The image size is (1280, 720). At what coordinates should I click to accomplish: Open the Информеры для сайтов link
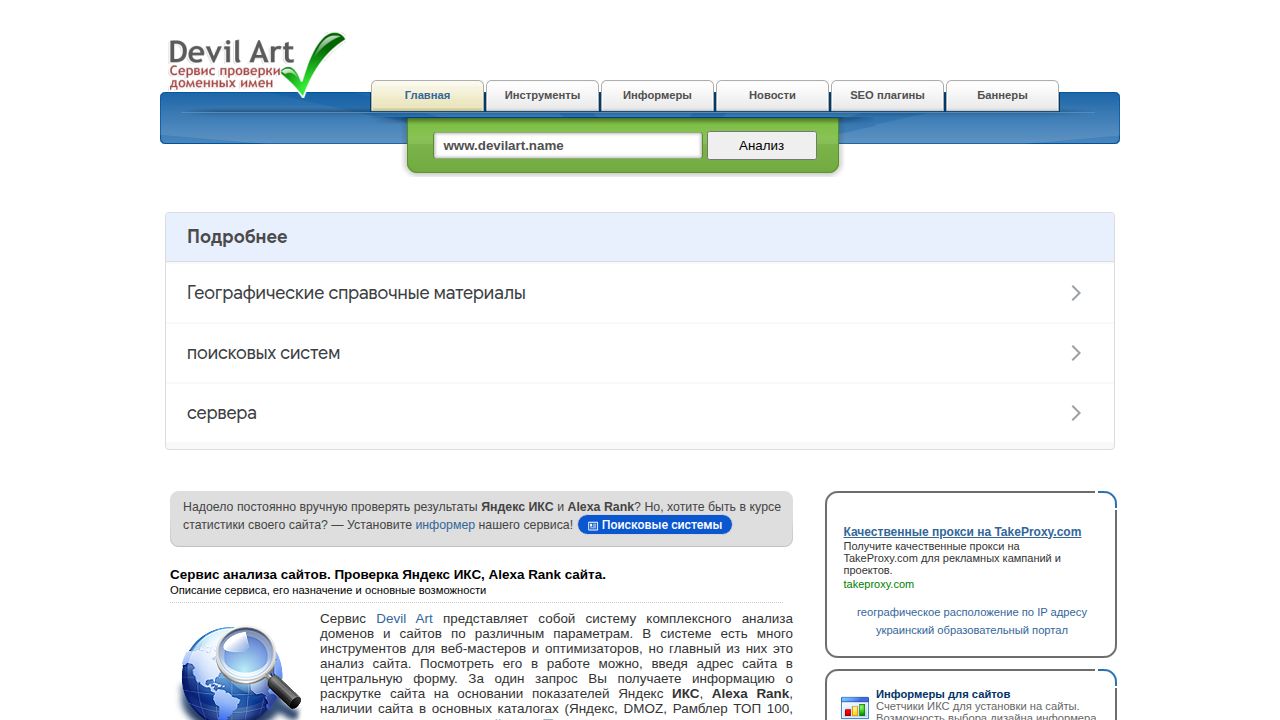click(x=943, y=694)
